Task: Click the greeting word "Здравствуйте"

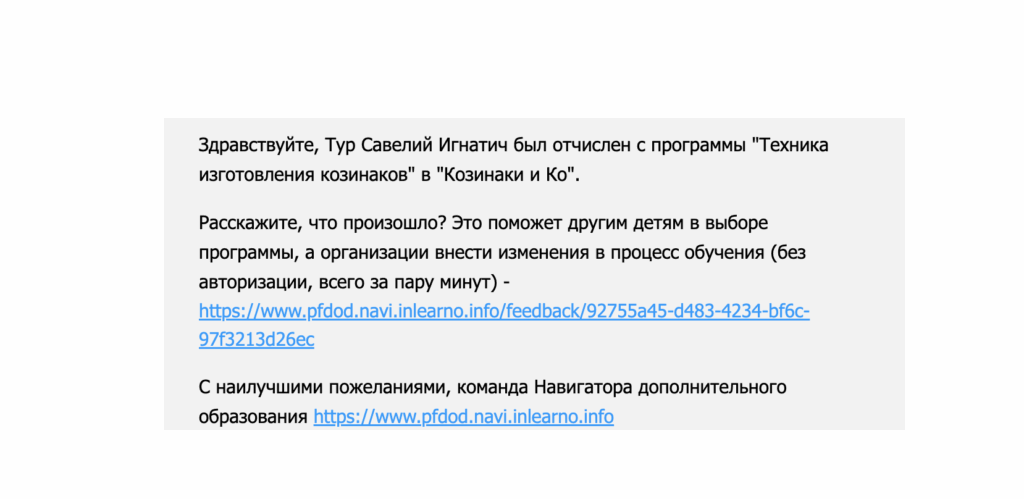Action: pyautogui.click(x=257, y=146)
